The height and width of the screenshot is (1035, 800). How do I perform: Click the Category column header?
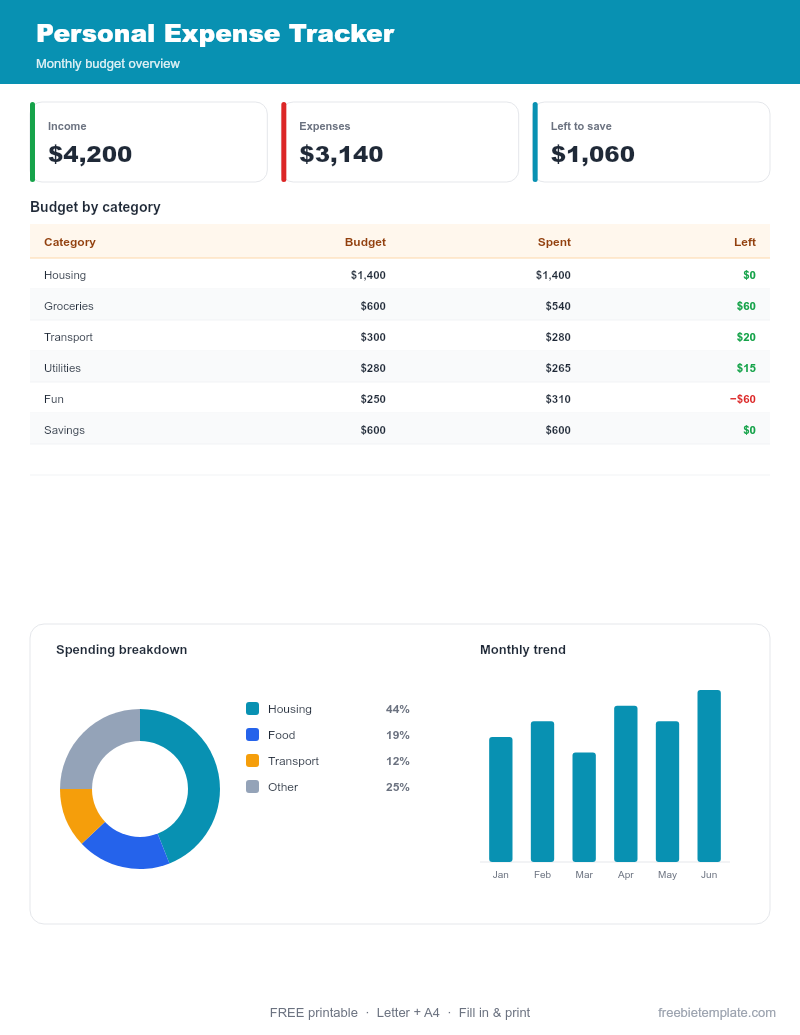coord(70,242)
